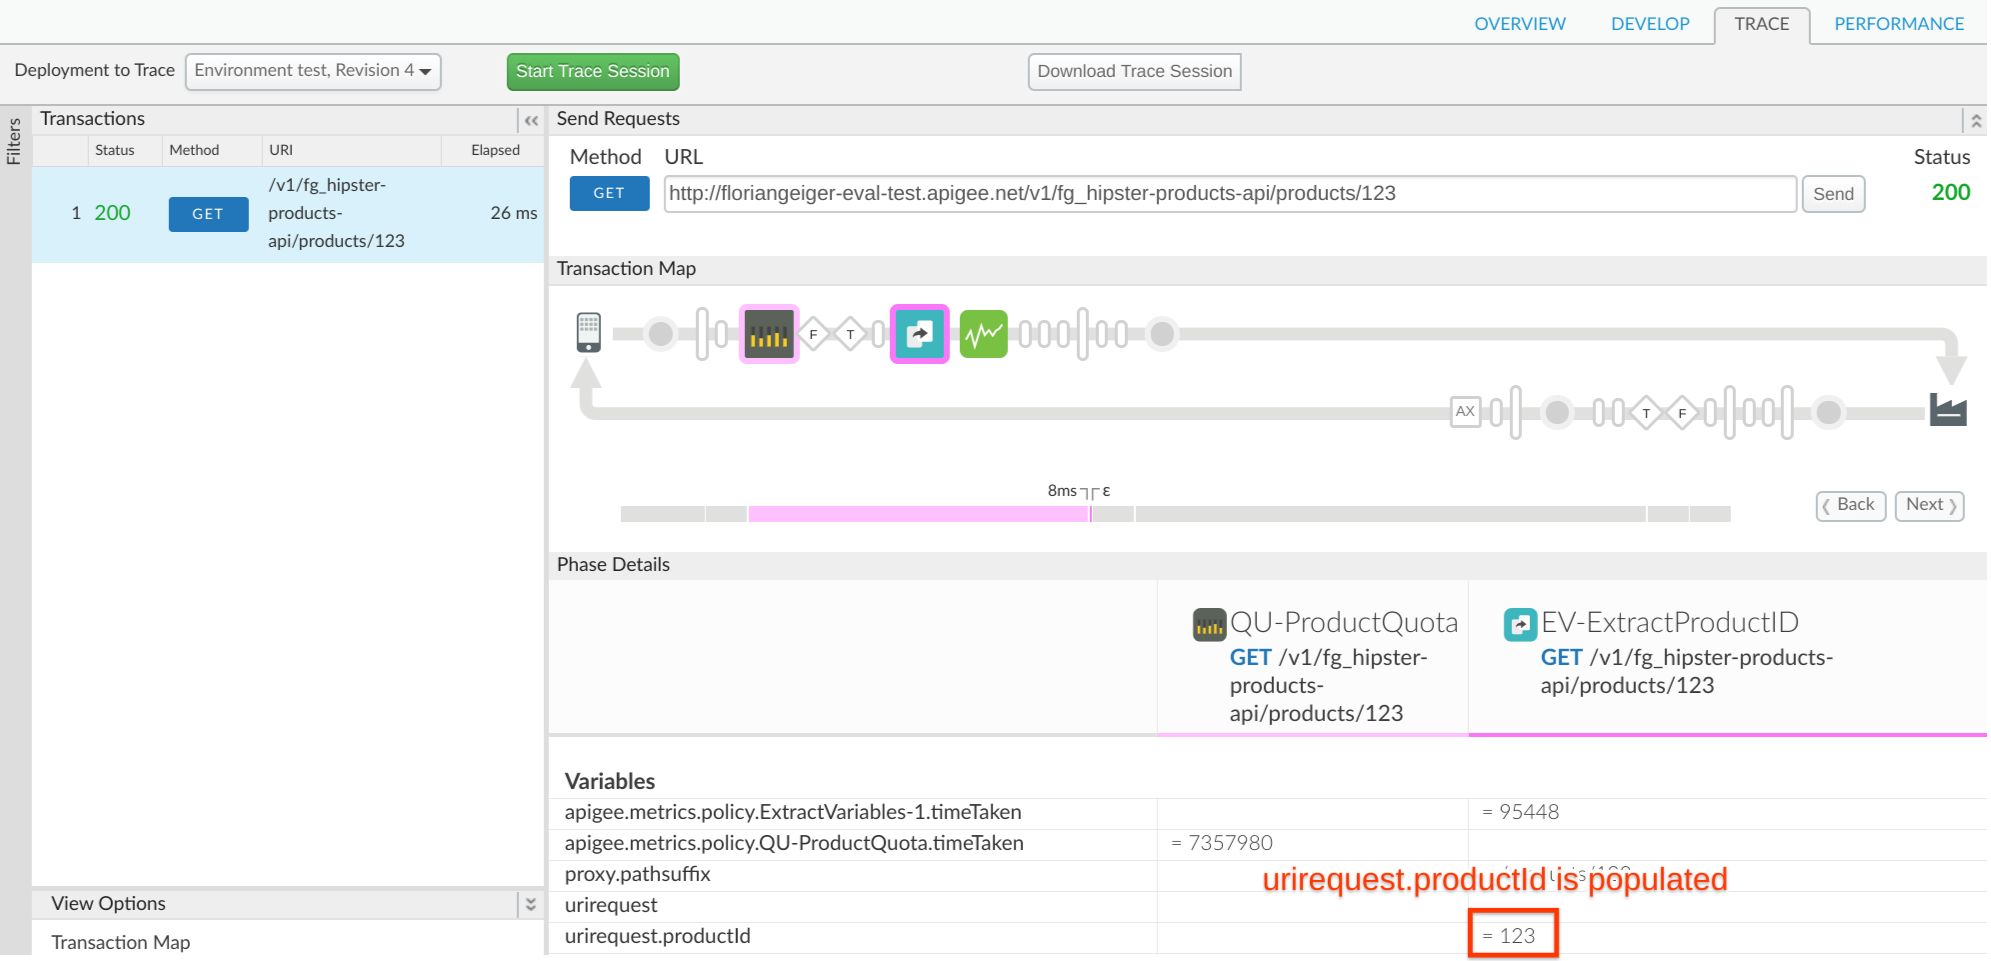Open the Environment test, Revision 4 dropdown
Screen dimensions: 1991x961
tap(313, 71)
